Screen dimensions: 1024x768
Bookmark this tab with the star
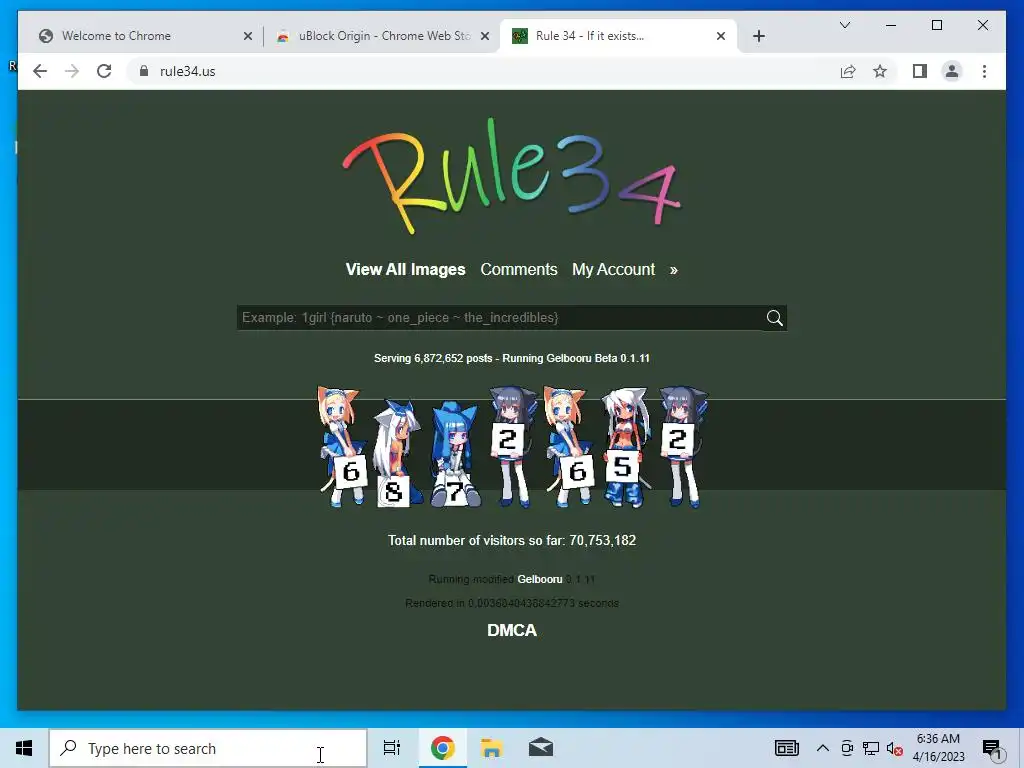[880, 71]
